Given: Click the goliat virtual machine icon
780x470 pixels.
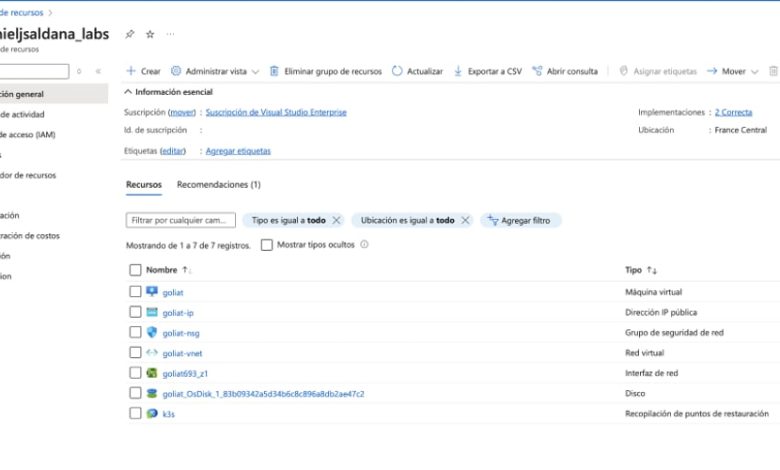Looking at the screenshot, I should (x=152, y=291).
